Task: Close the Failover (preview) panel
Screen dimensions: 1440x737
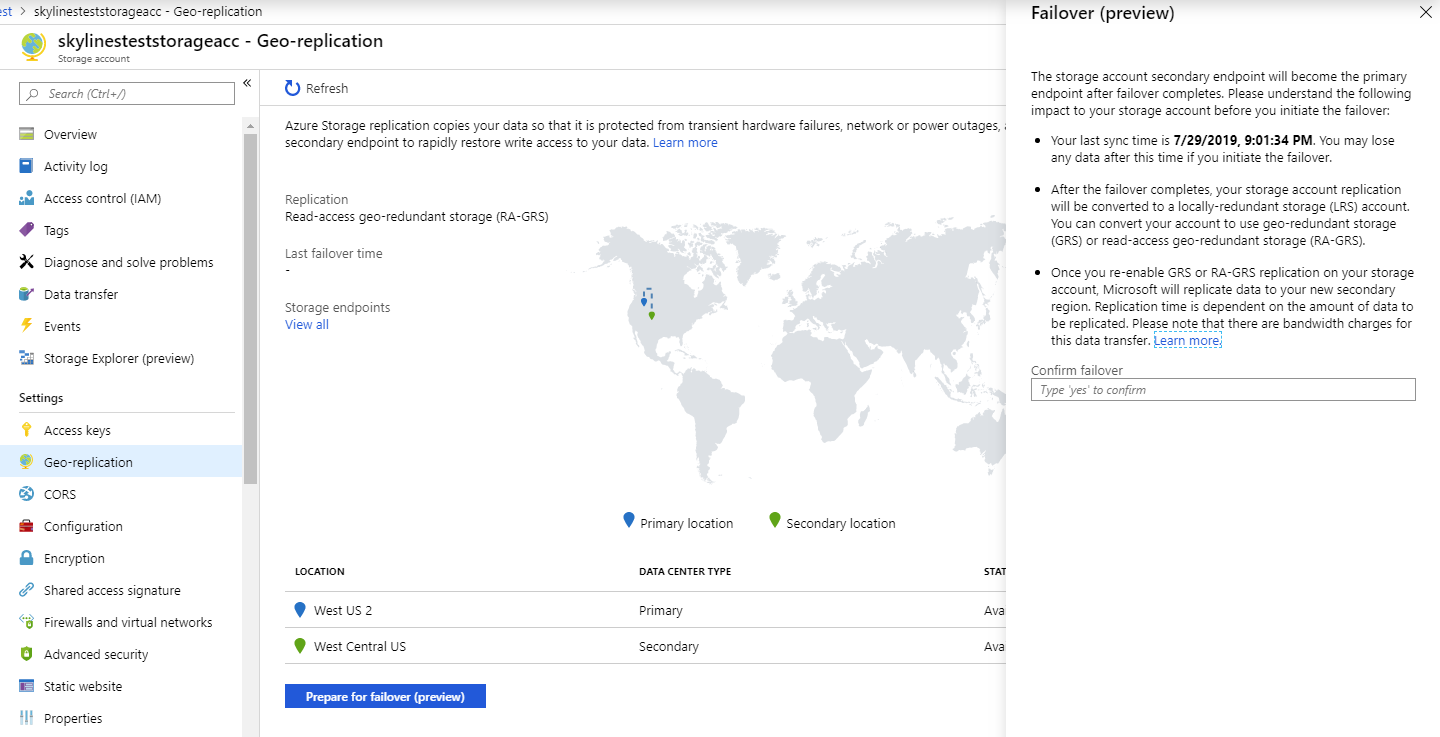Action: click(1425, 13)
